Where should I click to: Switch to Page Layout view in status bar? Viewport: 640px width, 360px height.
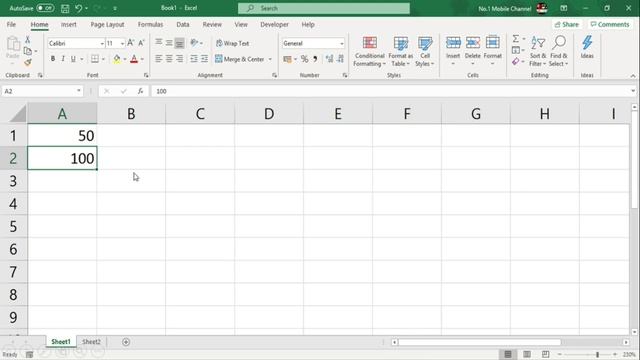(527, 354)
